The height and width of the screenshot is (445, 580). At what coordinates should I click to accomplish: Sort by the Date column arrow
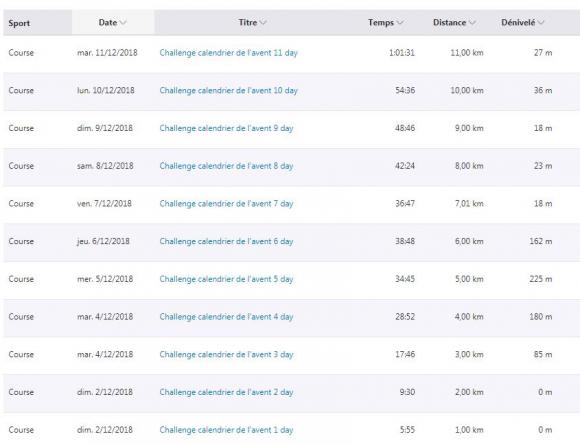point(123,23)
